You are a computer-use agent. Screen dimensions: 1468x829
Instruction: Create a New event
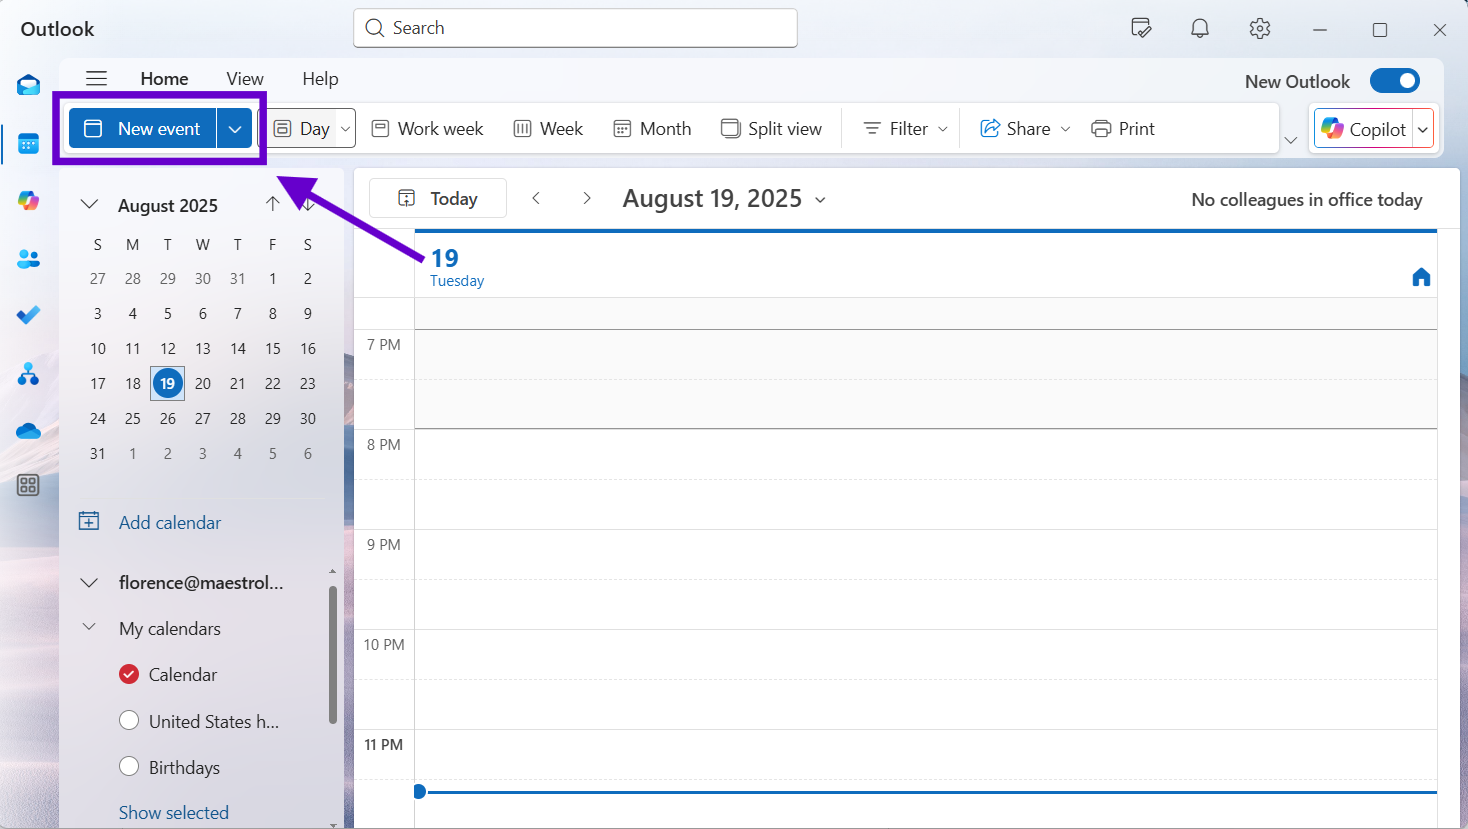point(143,128)
